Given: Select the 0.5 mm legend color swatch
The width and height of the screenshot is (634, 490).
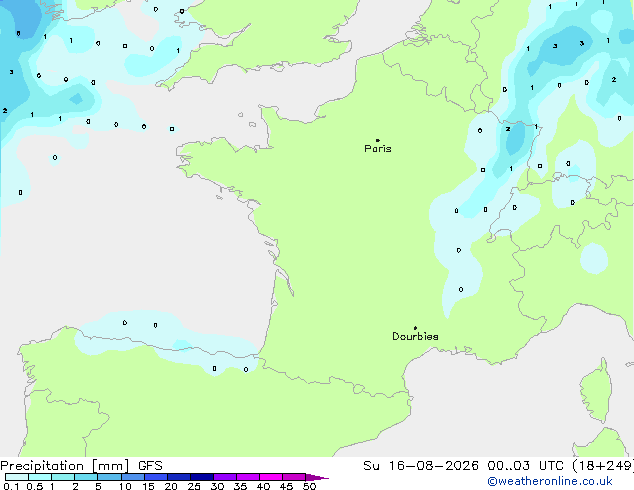Looking at the screenshot, I should click(40, 477).
